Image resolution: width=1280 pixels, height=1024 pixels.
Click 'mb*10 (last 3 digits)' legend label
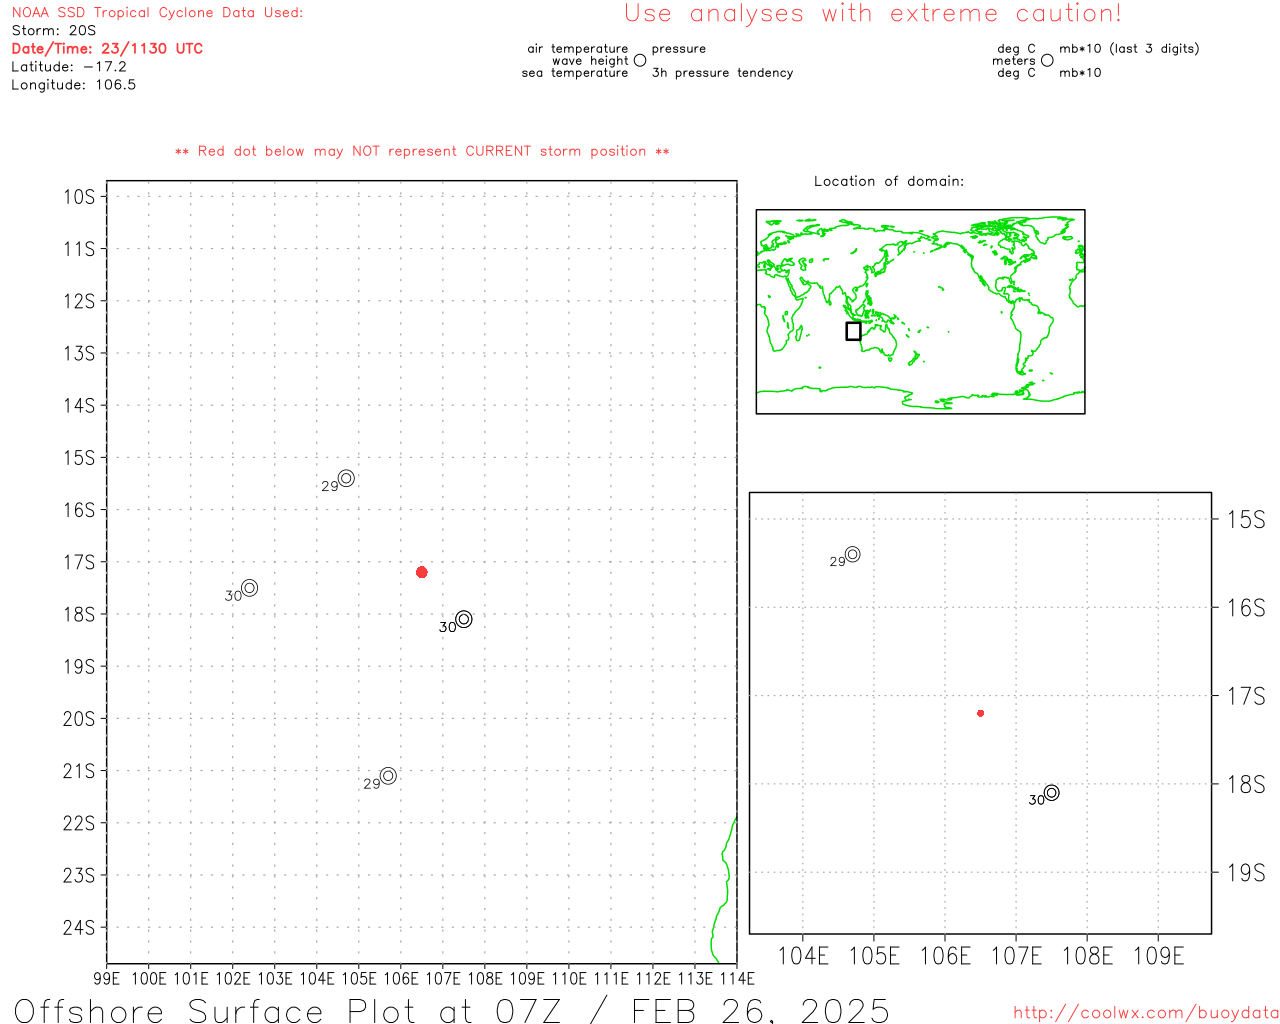tap(1129, 49)
